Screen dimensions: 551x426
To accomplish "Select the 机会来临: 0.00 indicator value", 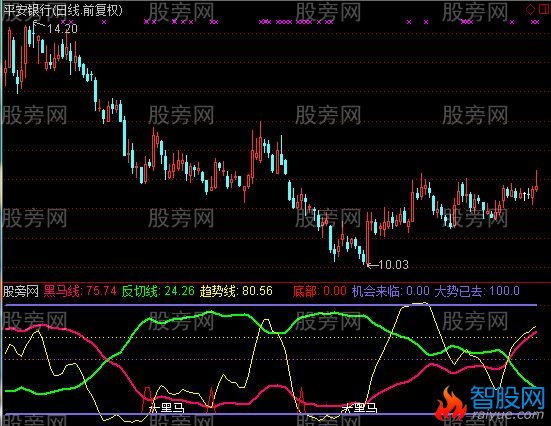I will click(x=390, y=291).
